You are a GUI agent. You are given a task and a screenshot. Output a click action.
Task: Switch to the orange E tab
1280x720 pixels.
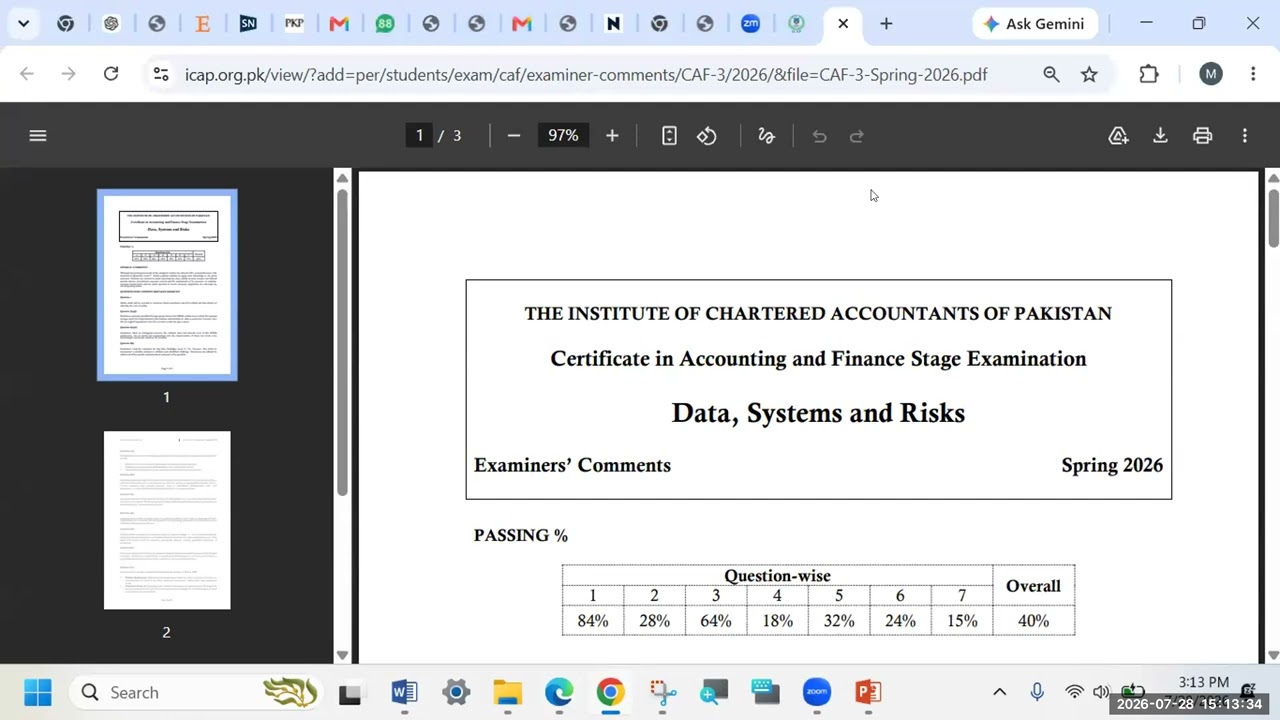click(x=202, y=24)
